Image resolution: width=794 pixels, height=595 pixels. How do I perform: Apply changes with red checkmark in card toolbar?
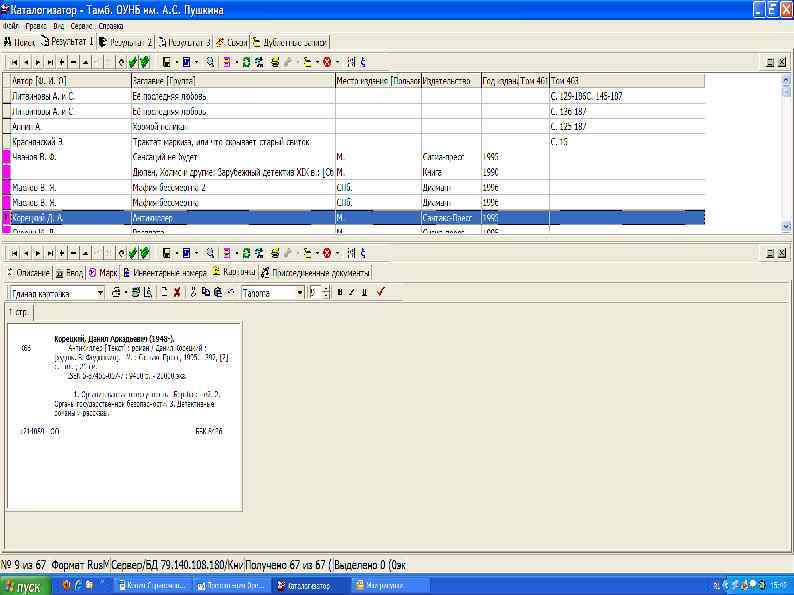381,291
